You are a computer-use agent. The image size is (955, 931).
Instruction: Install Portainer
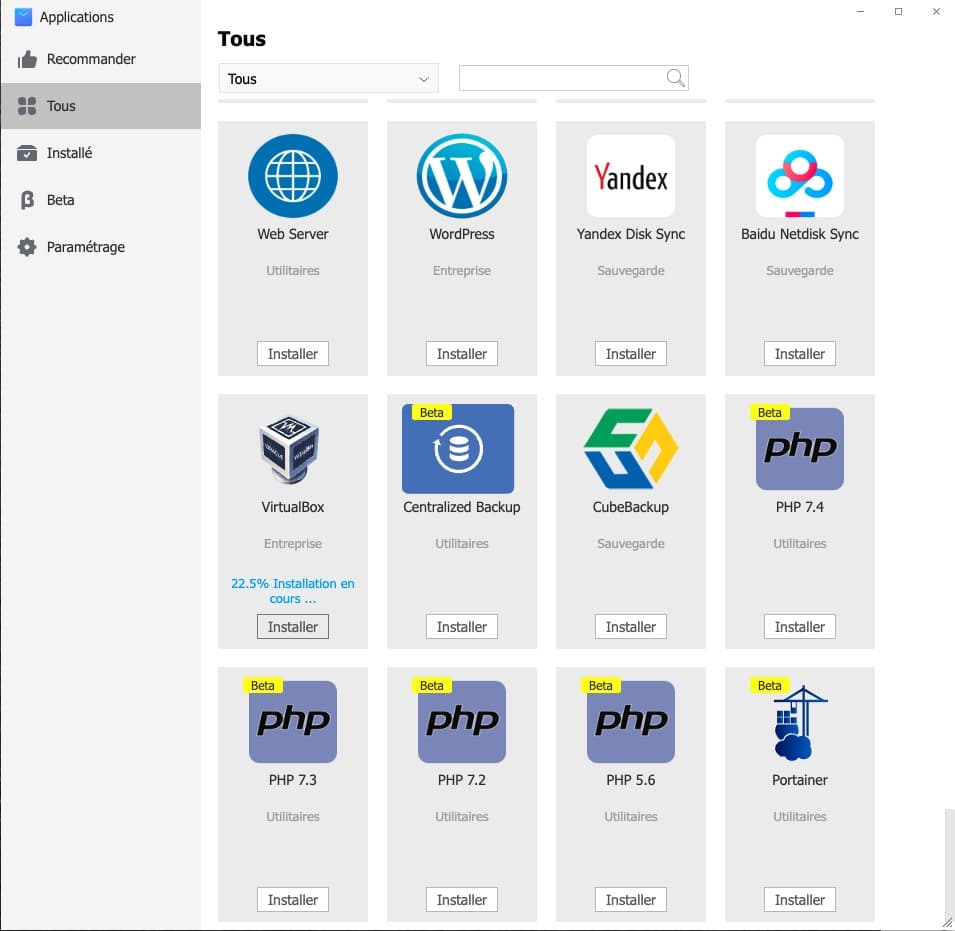click(800, 900)
